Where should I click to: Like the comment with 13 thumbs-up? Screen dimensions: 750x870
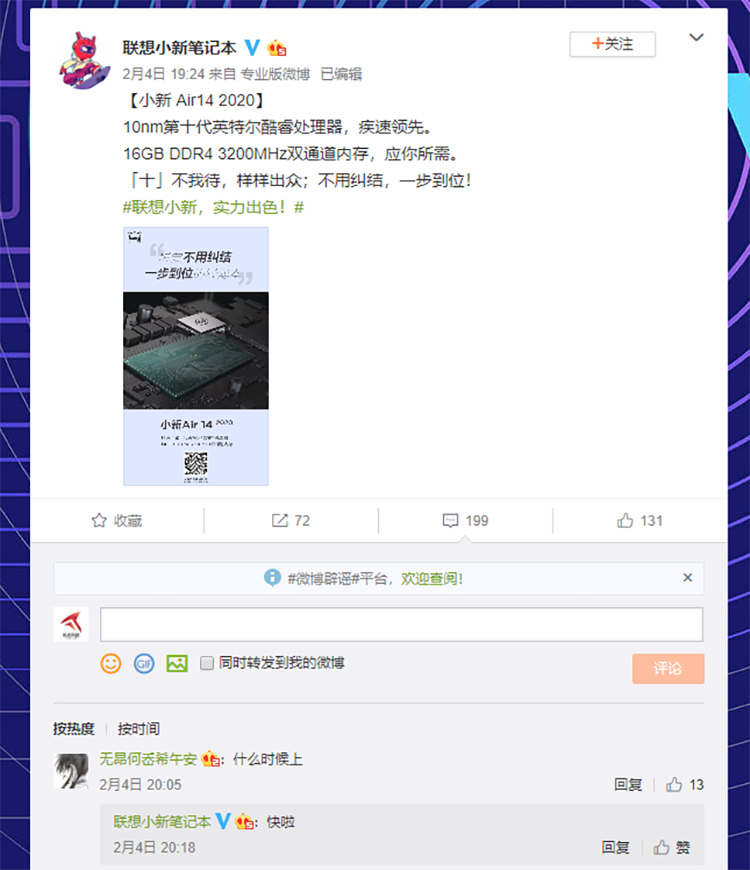coord(674,785)
